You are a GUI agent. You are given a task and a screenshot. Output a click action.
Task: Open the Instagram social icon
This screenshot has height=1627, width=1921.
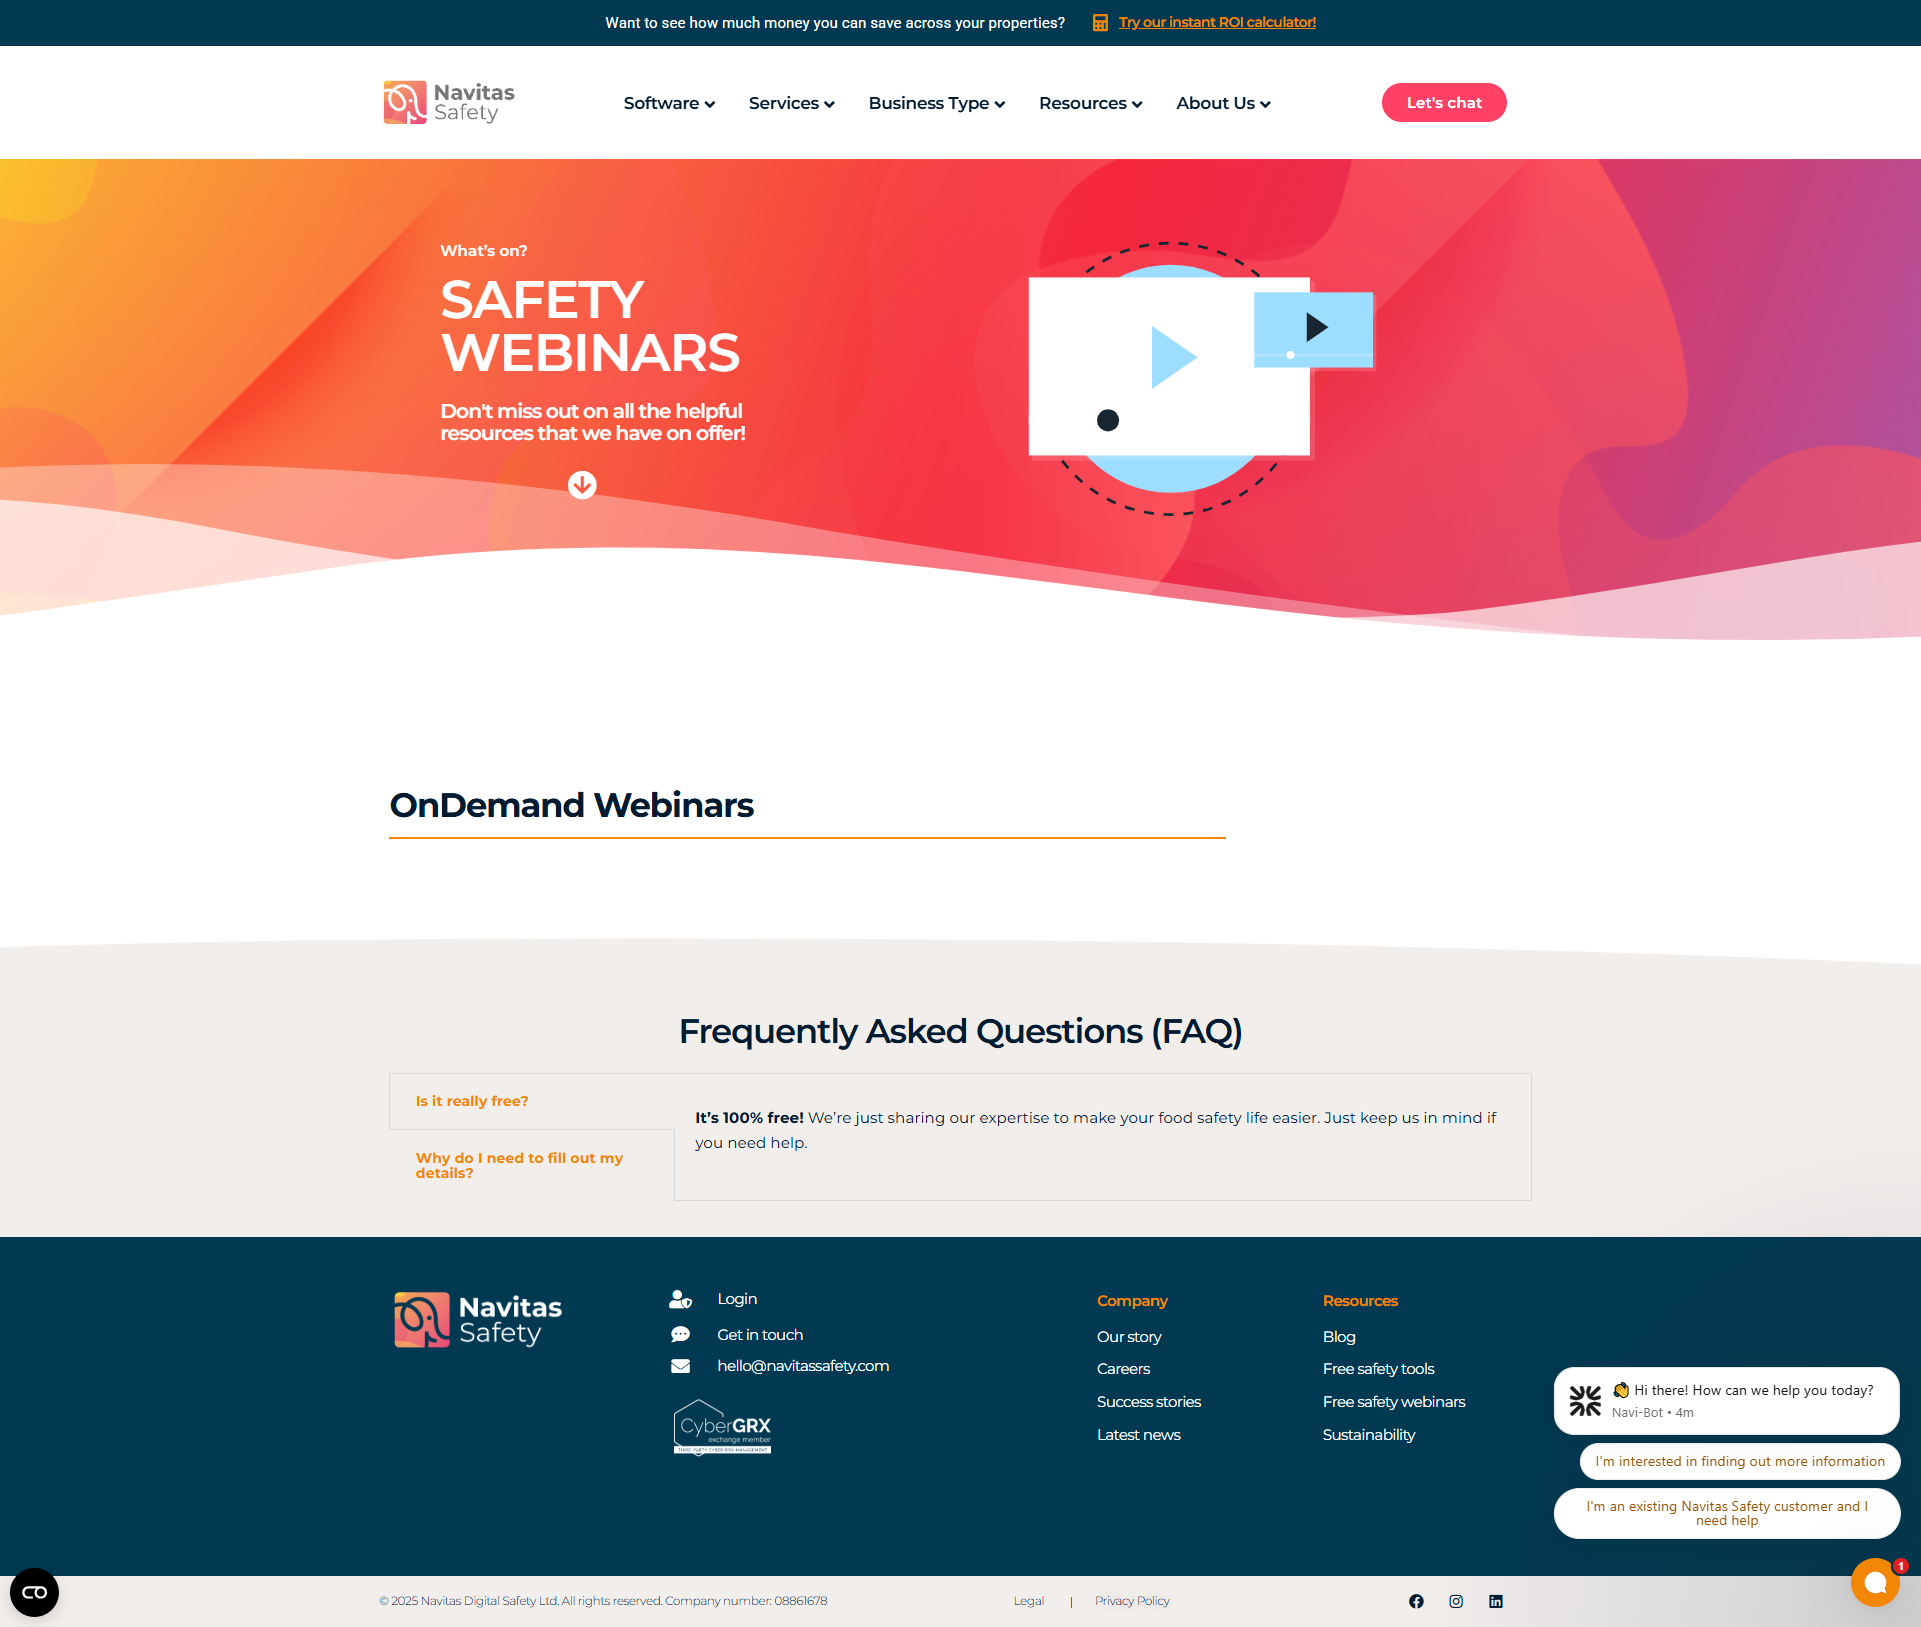click(1456, 1601)
